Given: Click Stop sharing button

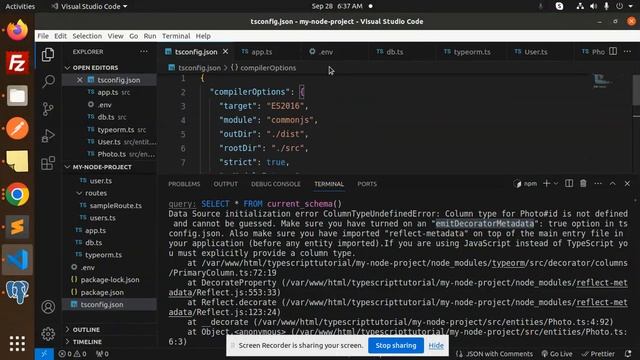Looking at the screenshot, I should coord(396,345).
